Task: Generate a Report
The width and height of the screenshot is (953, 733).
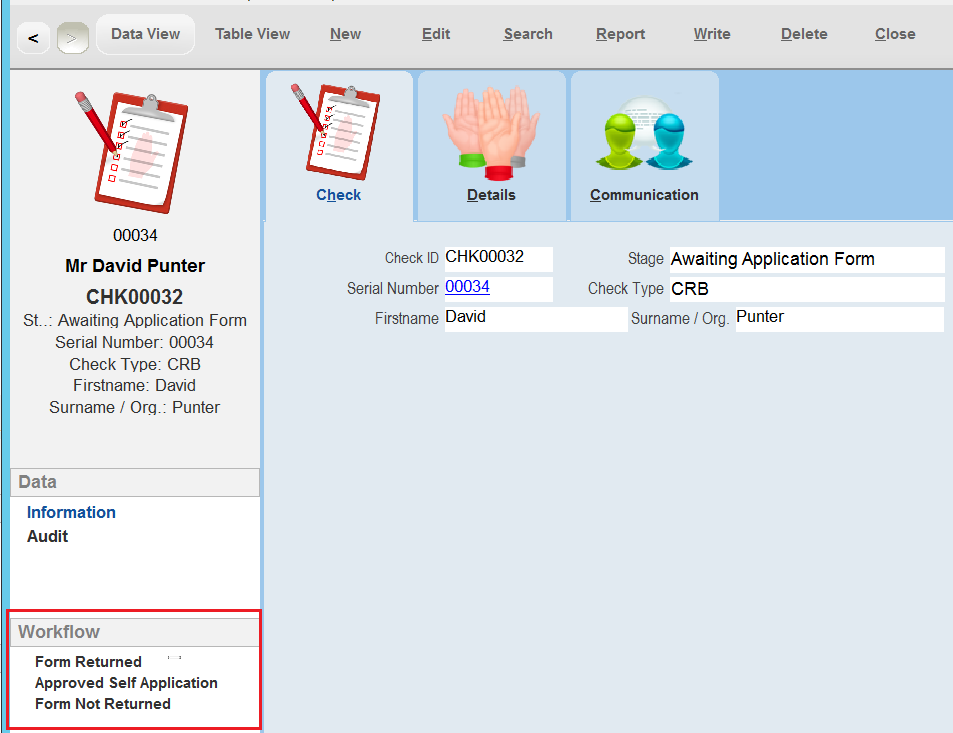Action: pos(620,33)
